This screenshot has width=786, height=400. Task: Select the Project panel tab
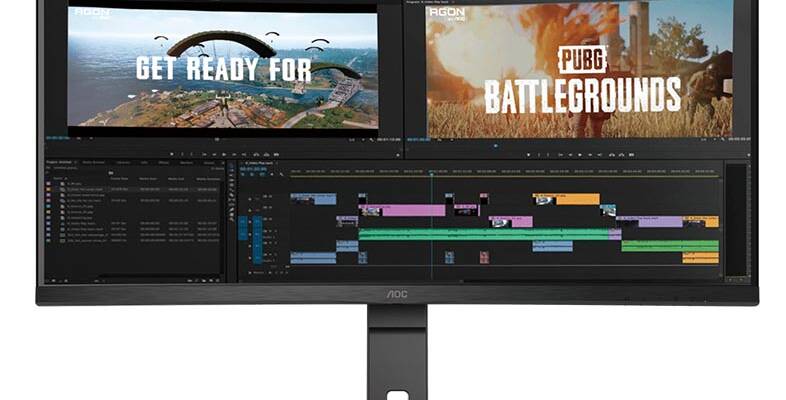[59, 162]
